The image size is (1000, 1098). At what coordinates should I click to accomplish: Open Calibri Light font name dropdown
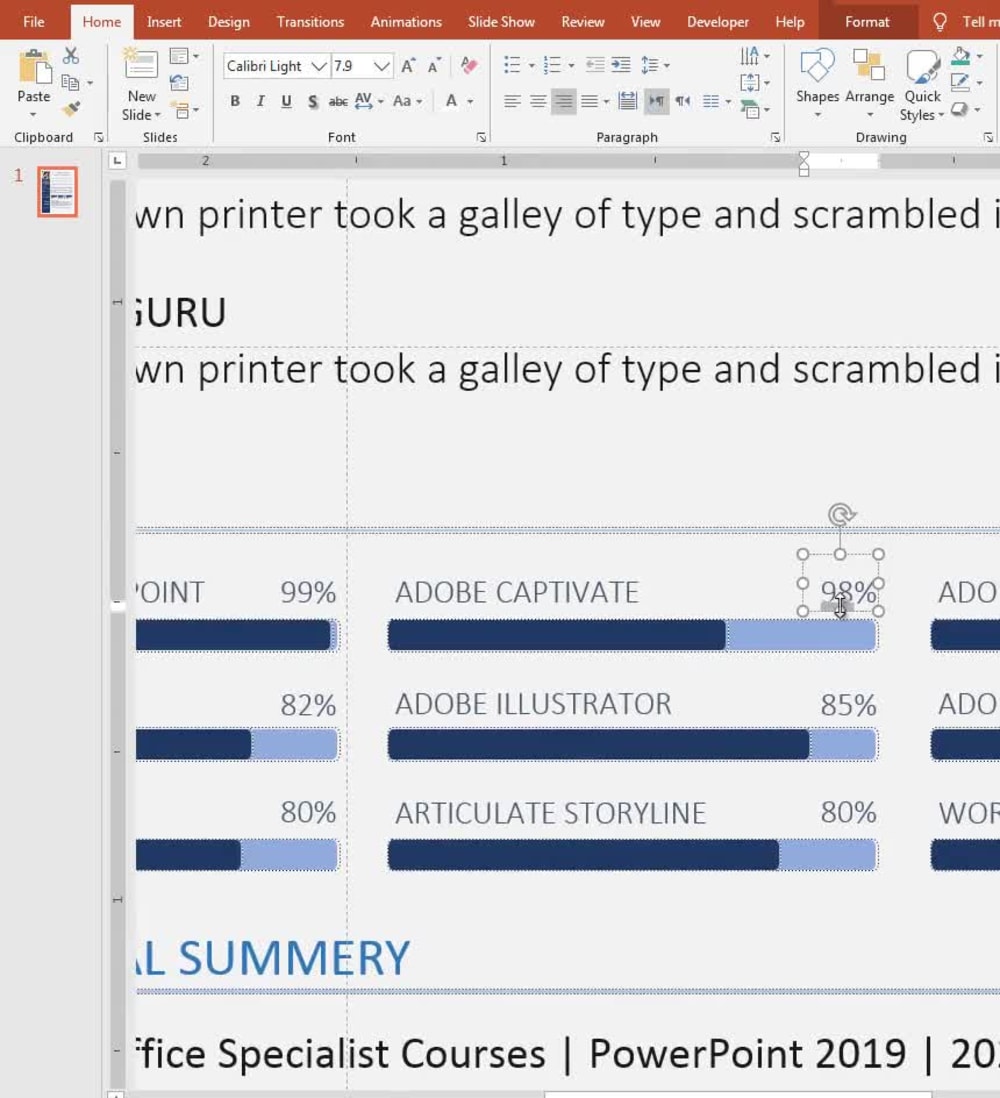tap(319, 67)
